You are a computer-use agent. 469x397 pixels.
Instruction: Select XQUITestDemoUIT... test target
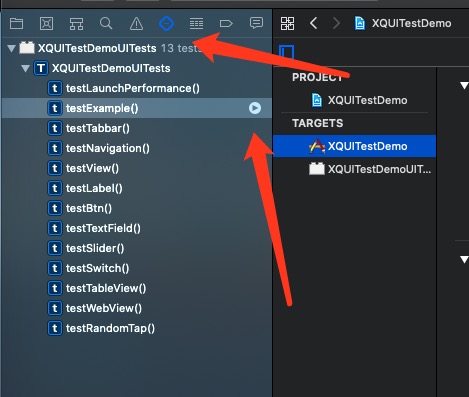click(x=379, y=169)
